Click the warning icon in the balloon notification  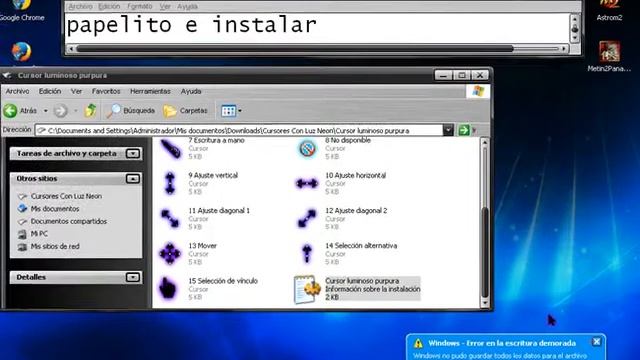pyautogui.click(x=418, y=343)
